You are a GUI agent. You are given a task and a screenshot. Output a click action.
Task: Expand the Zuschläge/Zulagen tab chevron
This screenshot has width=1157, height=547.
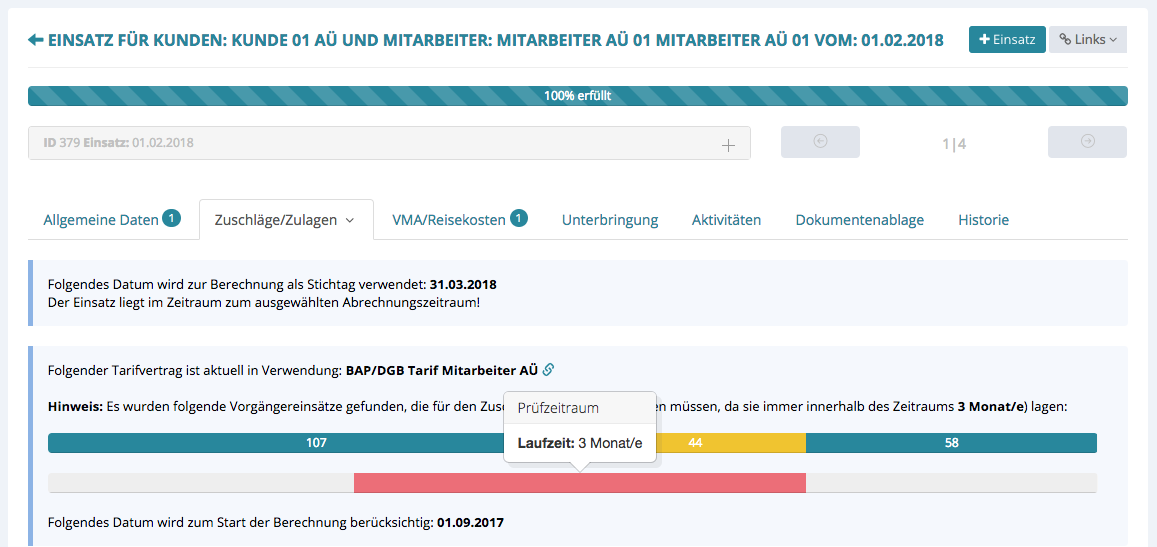point(350,220)
